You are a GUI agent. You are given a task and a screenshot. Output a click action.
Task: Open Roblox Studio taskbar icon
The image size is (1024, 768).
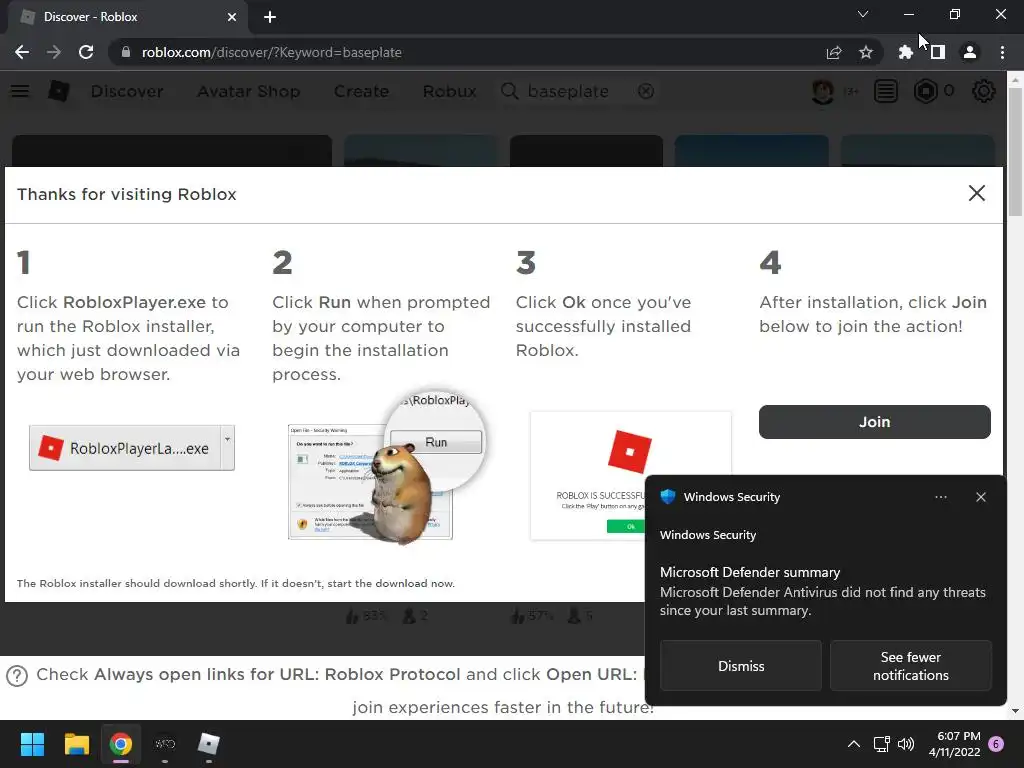click(x=208, y=744)
